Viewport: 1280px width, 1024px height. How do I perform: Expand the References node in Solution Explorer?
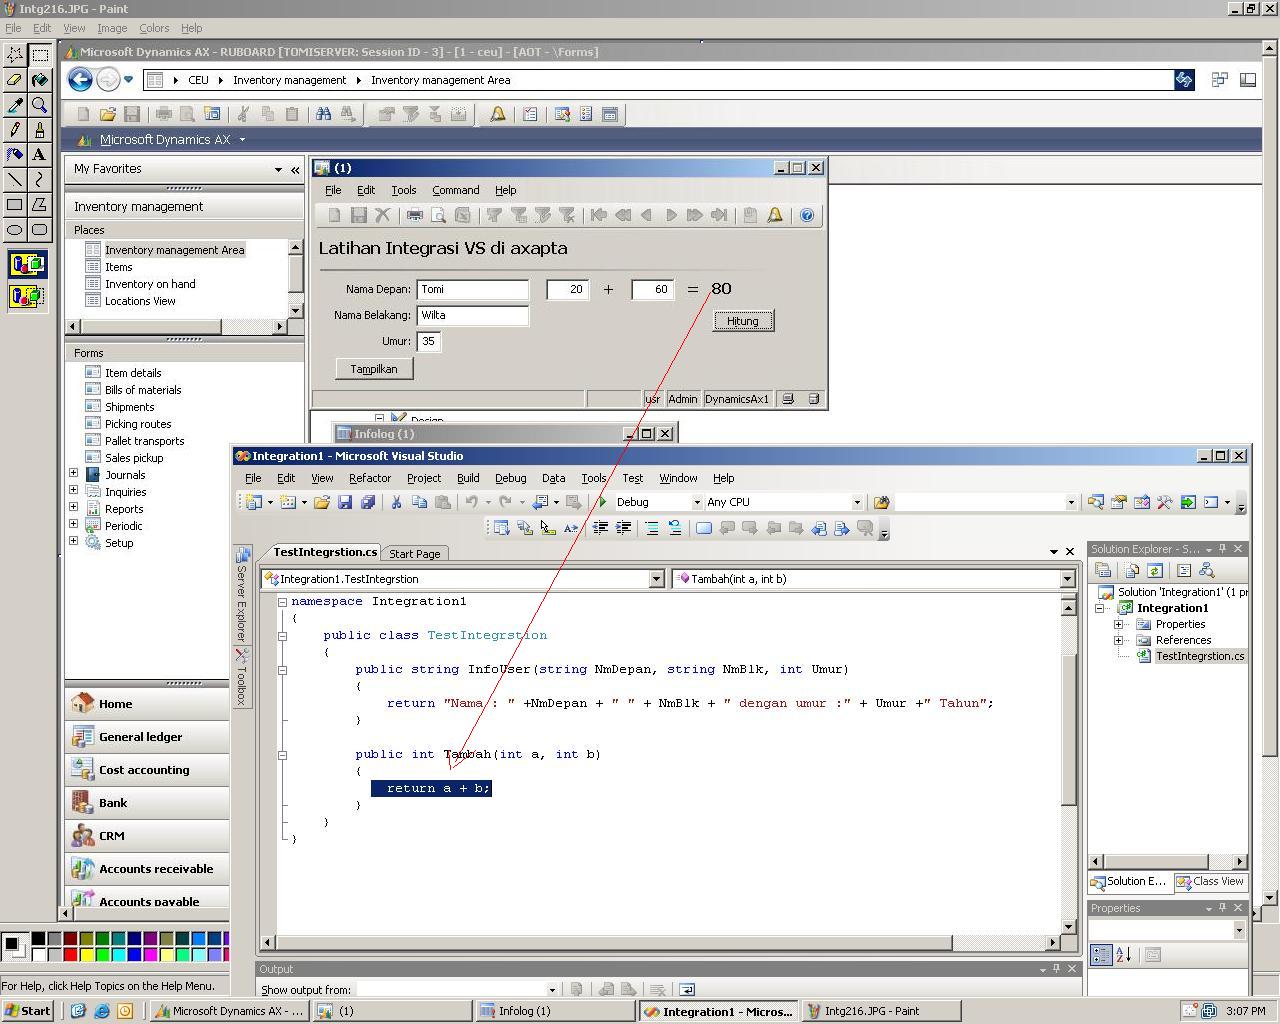coord(1118,640)
